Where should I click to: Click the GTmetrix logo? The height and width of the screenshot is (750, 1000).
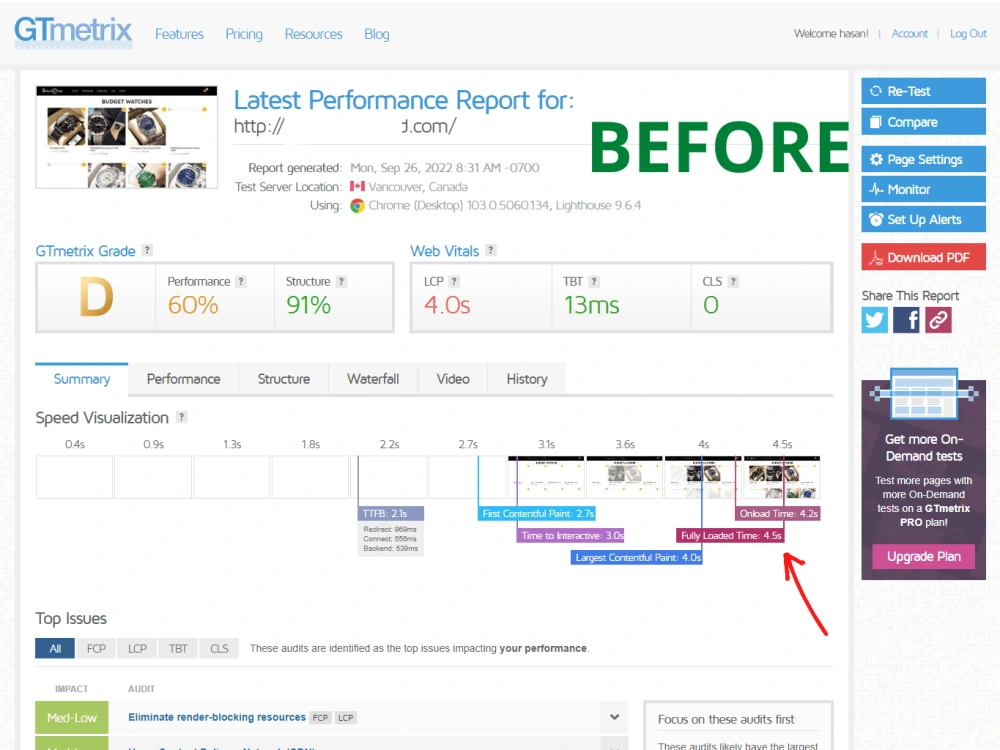click(73, 31)
